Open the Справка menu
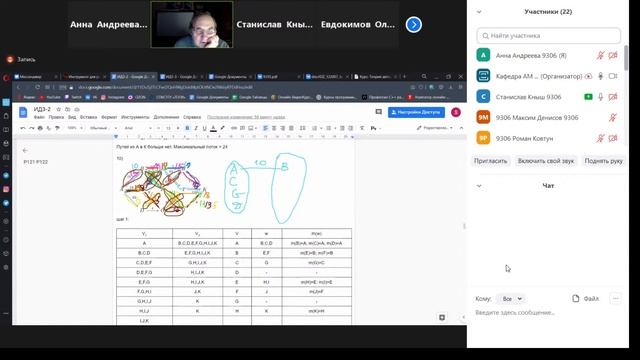This screenshot has height=360, width=640. [x=192, y=117]
